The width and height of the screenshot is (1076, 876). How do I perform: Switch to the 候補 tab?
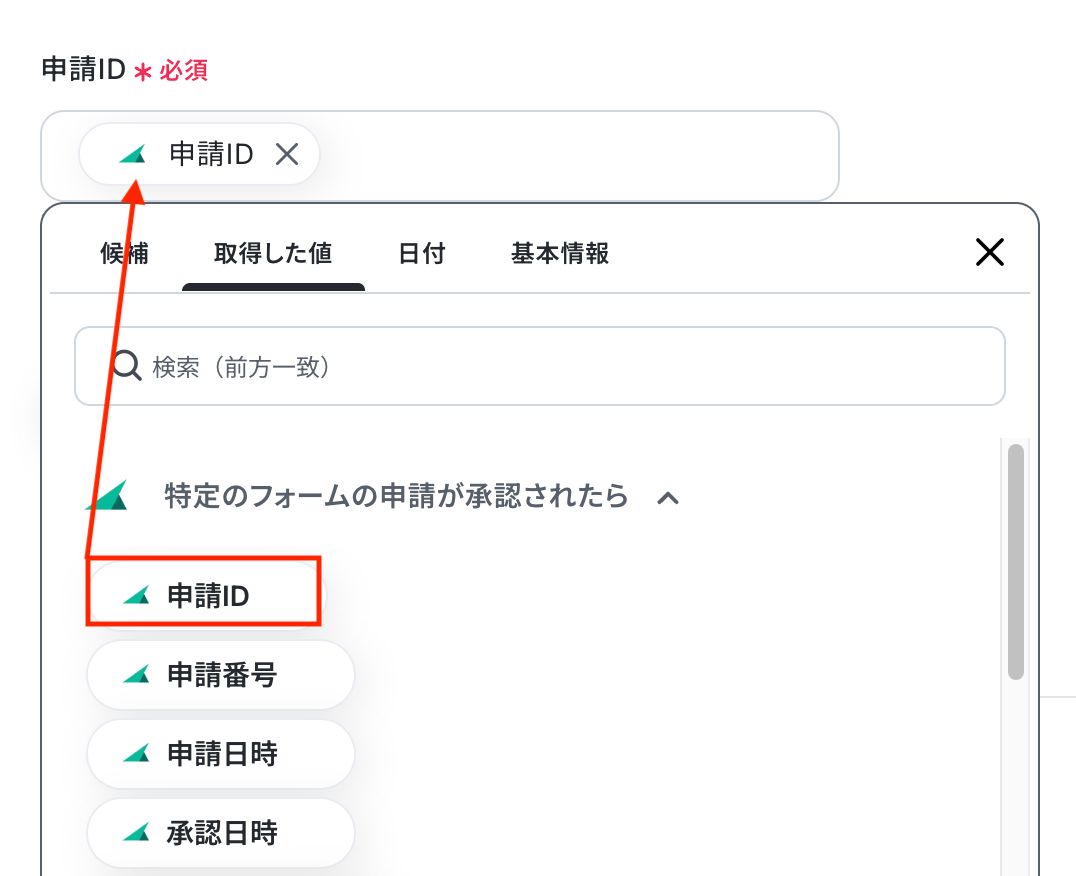pyautogui.click(x=124, y=253)
